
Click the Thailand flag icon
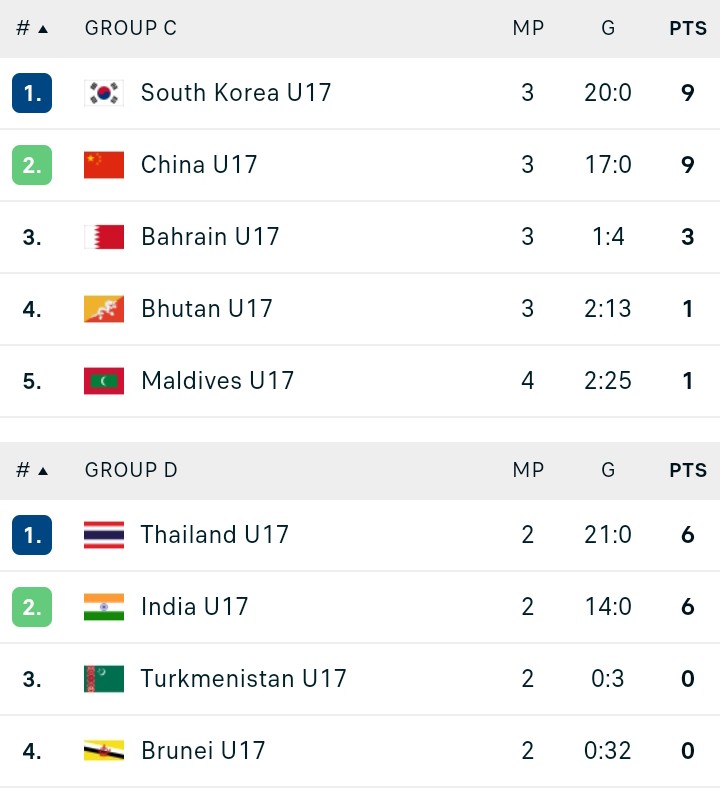tap(104, 535)
